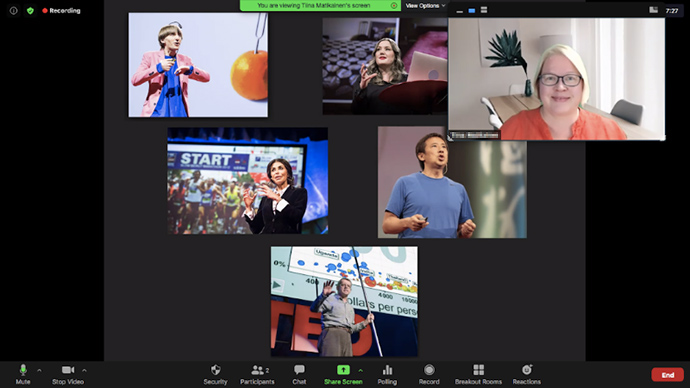Mute the microphone
This screenshot has height=388, width=690.
23,374
